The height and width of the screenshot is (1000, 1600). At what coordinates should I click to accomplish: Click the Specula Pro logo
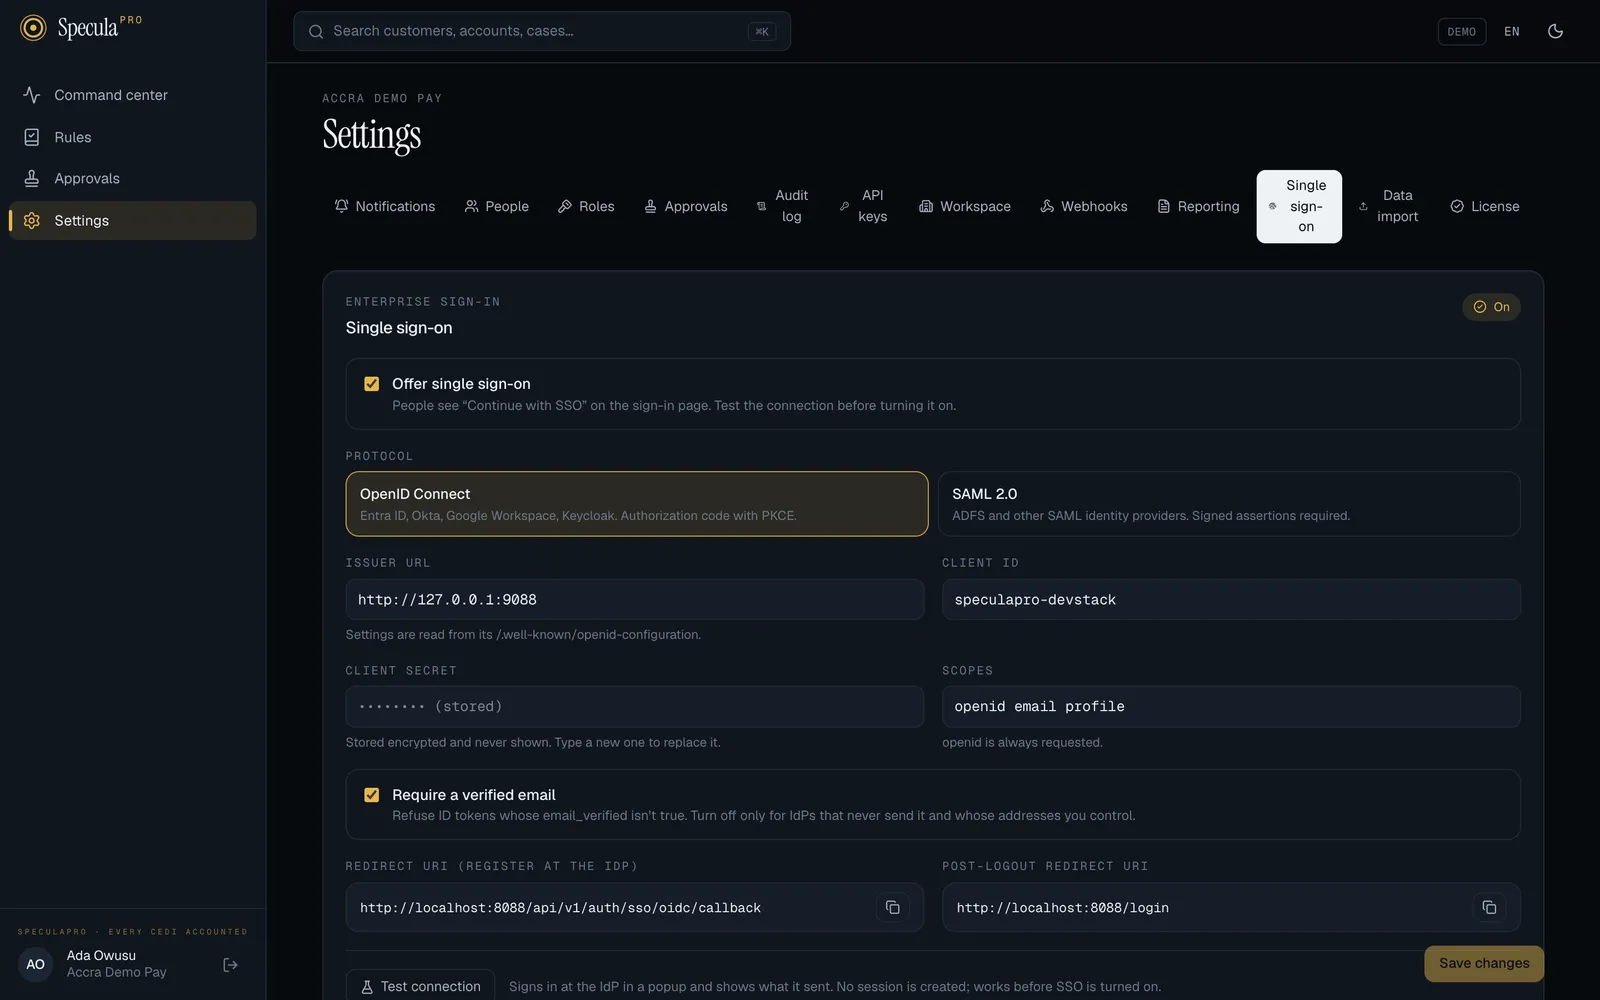(81, 28)
